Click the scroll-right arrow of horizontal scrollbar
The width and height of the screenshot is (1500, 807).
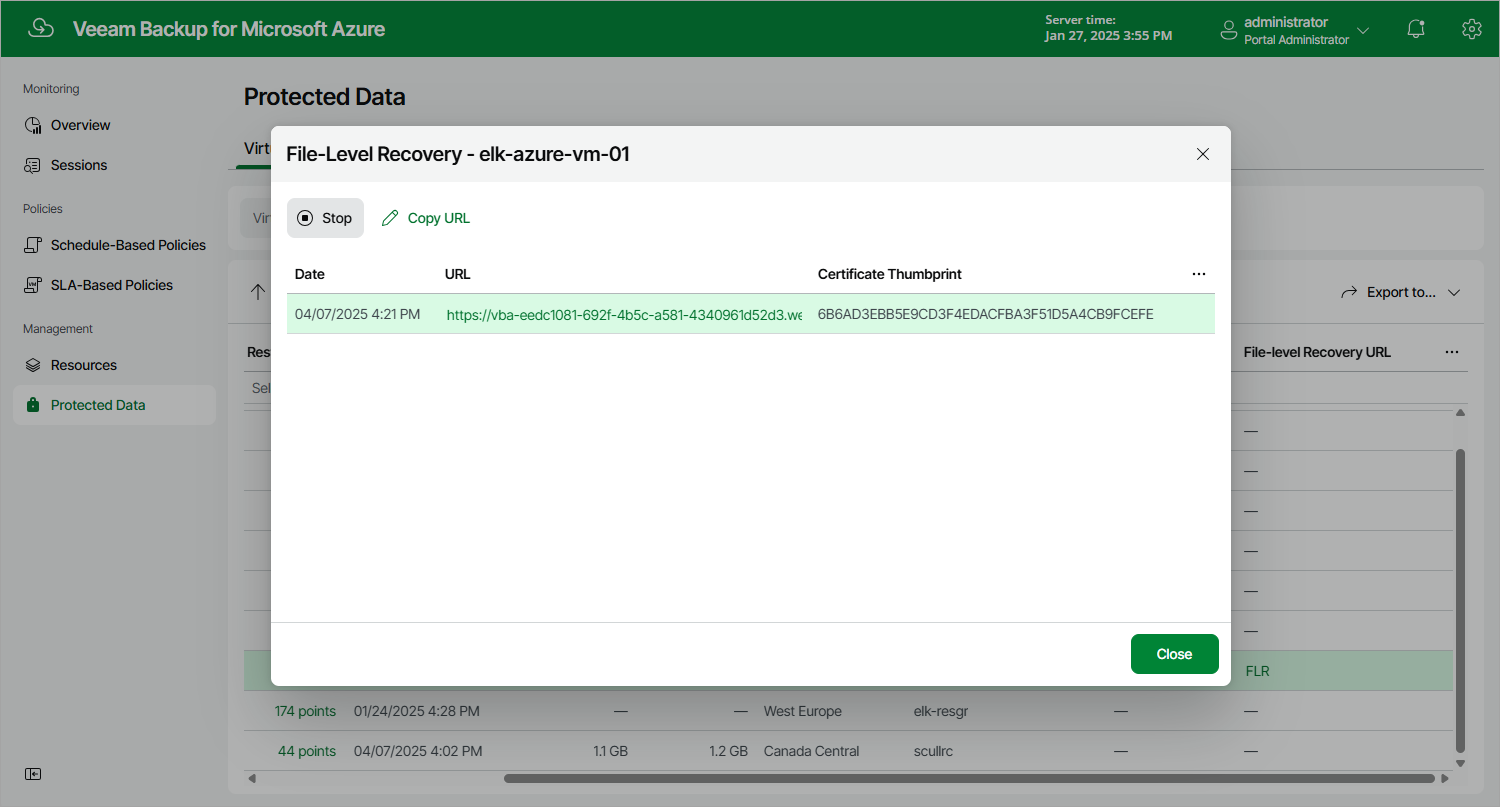(1445, 778)
